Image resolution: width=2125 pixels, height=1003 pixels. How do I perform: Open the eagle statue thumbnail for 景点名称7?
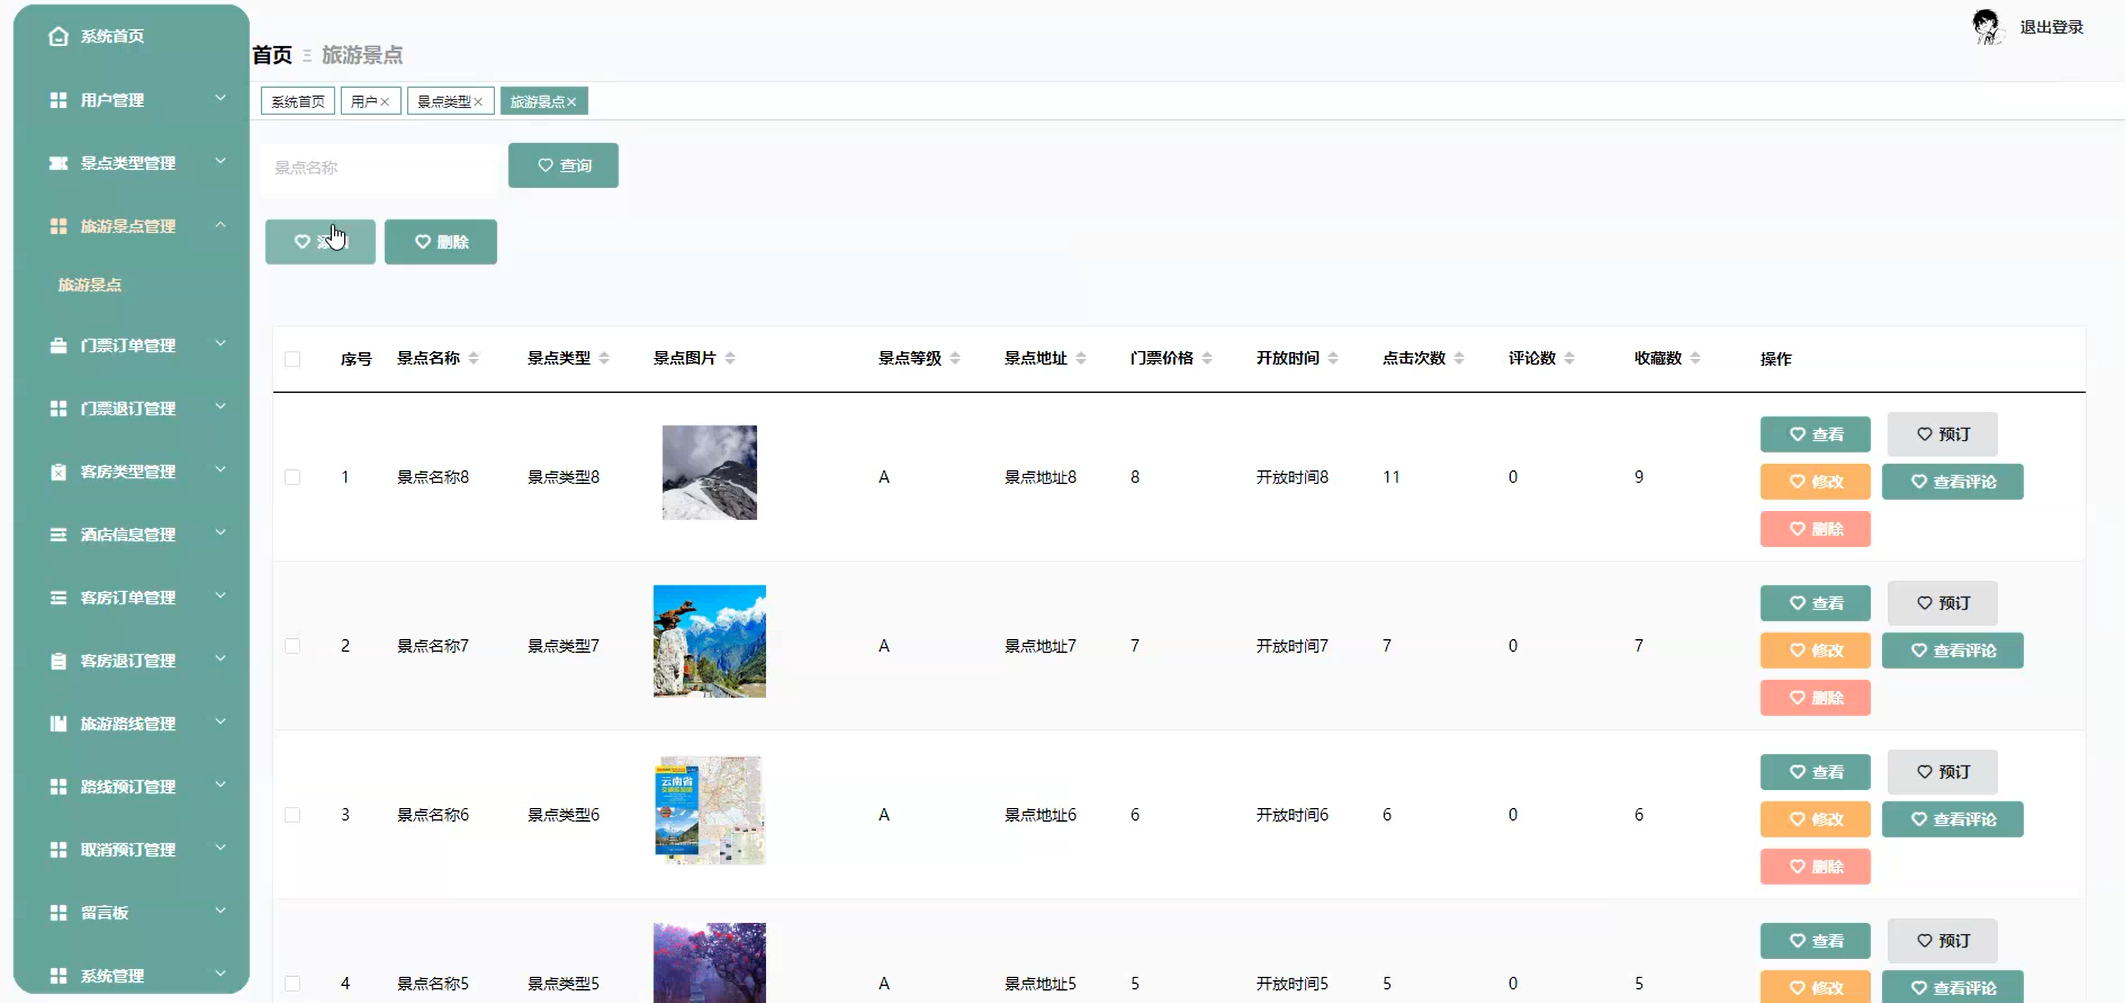click(x=709, y=641)
